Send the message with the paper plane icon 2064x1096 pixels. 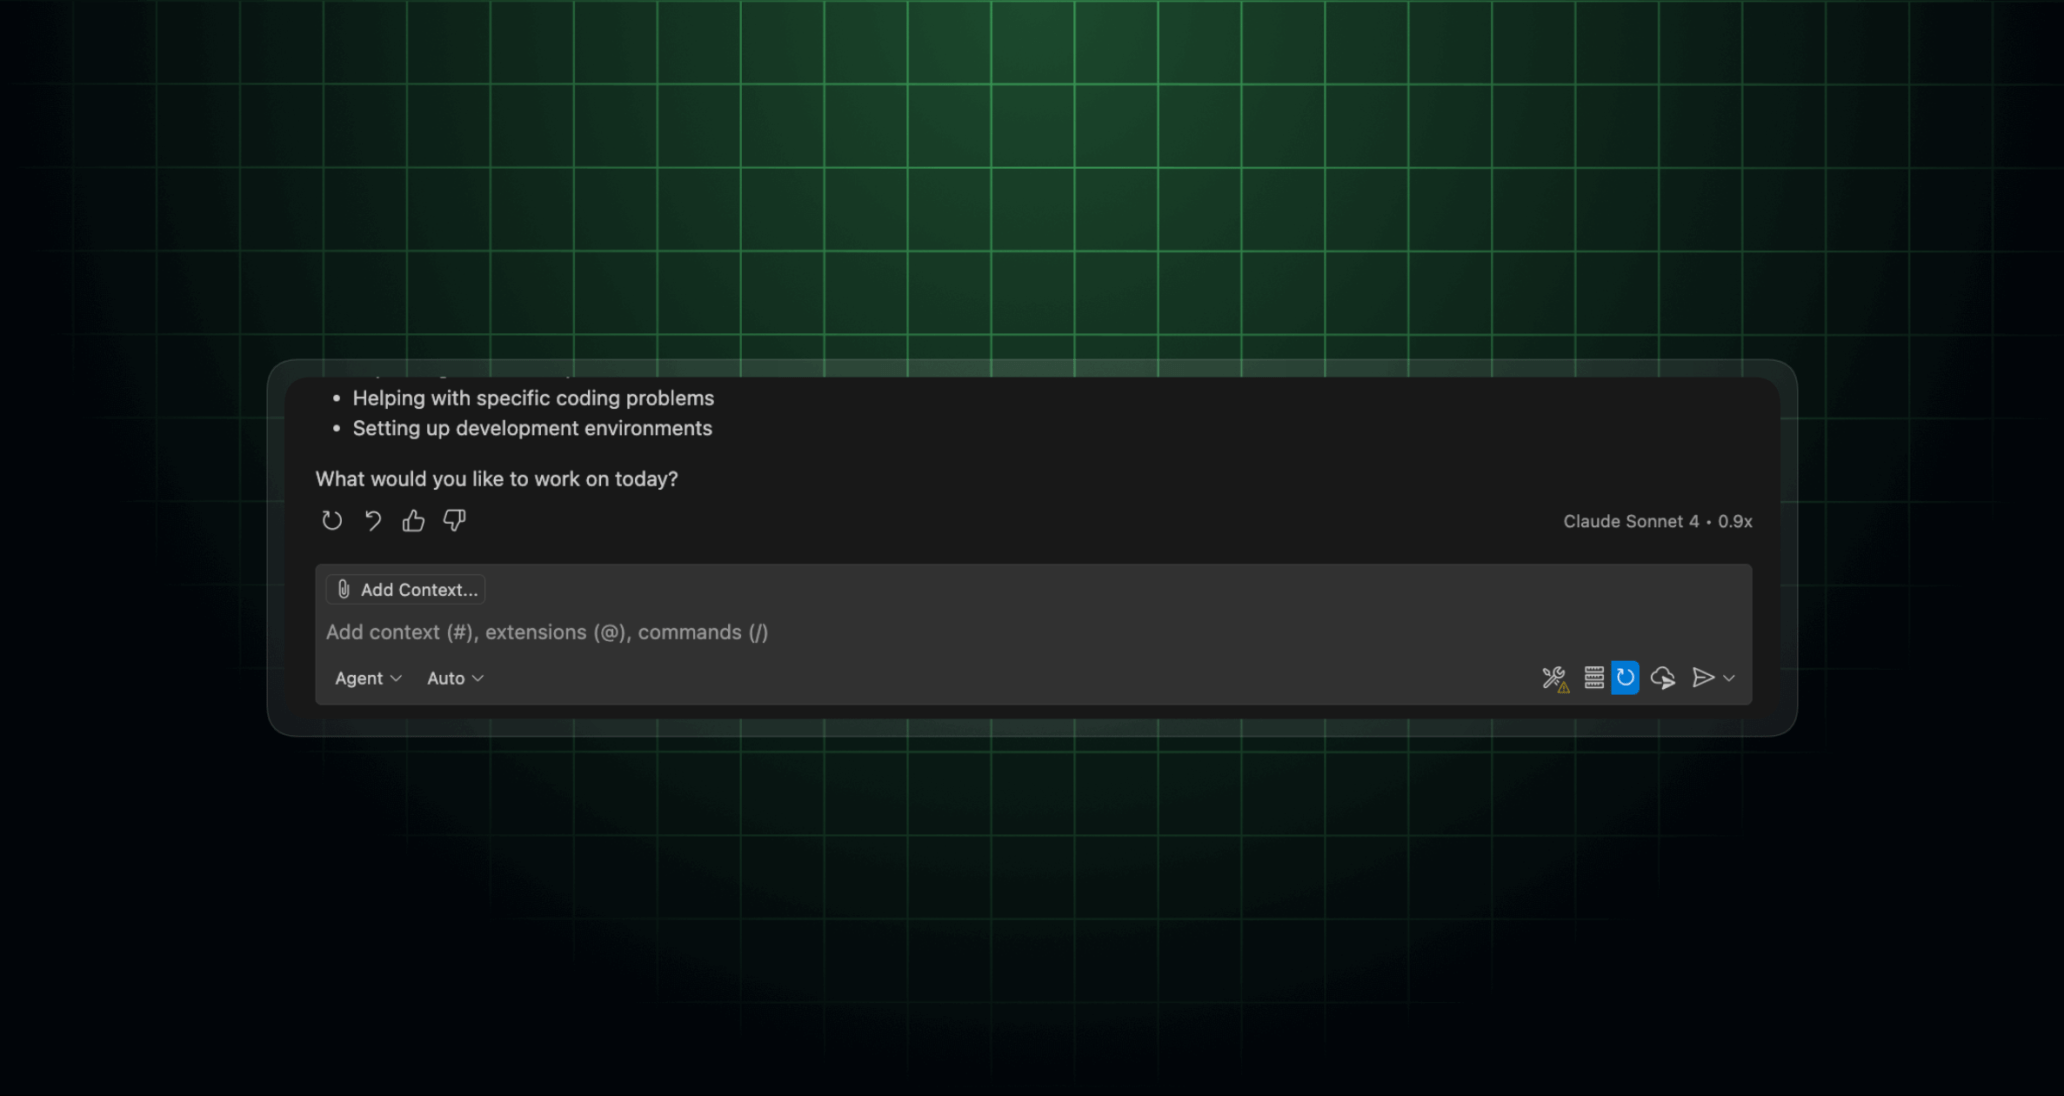(1702, 678)
